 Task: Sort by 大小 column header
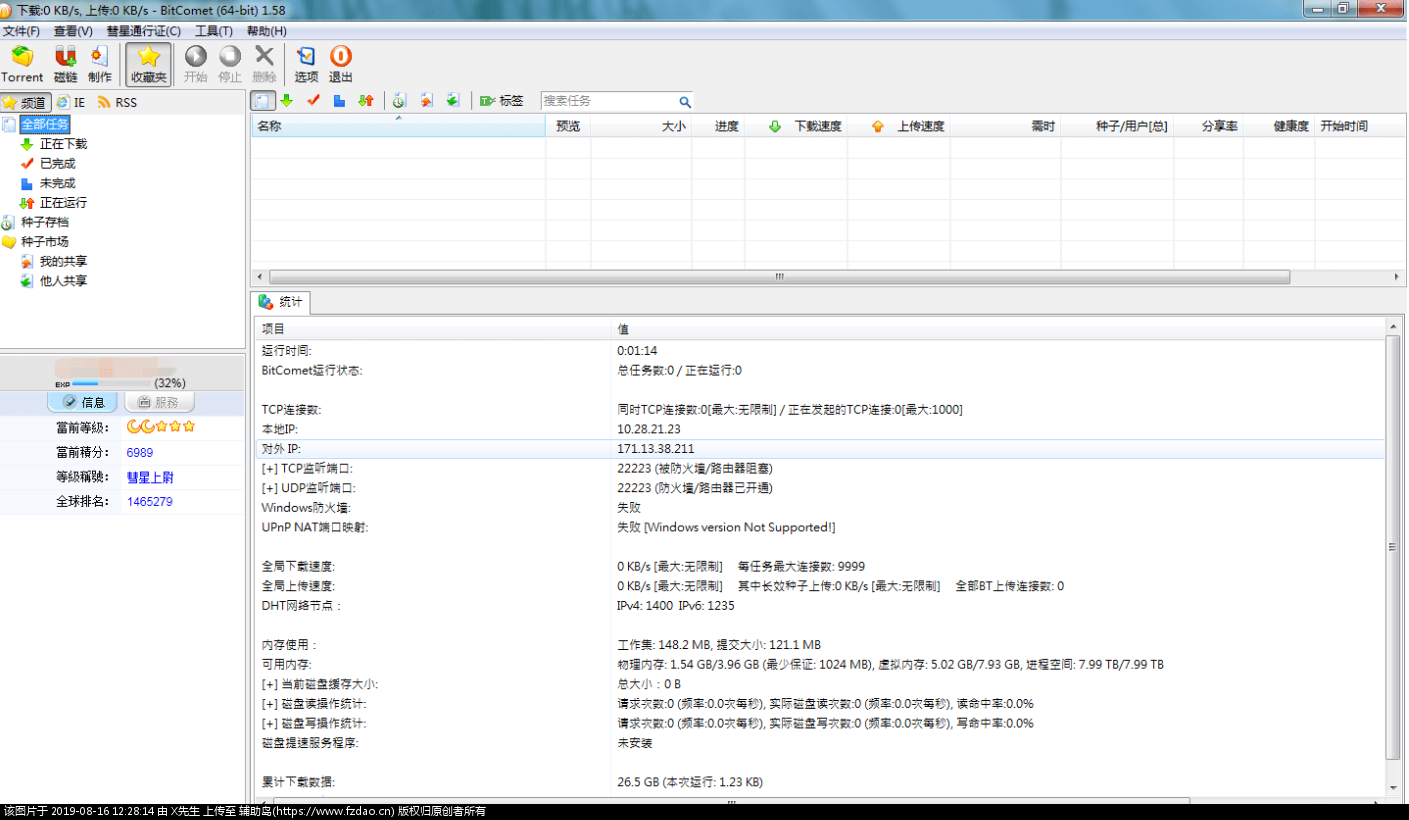coord(640,126)
